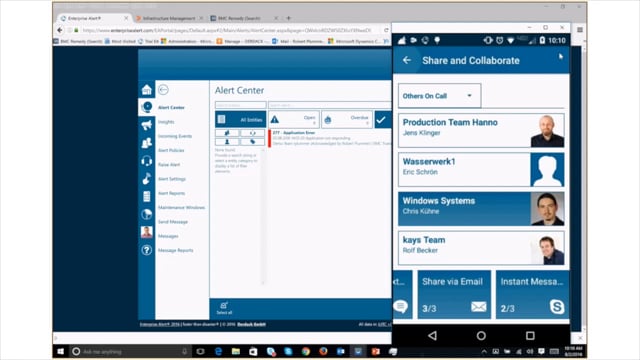Open the user profile photo in sidebar
The height and width of the screenshot is (360, 640).
coord(147,232)
